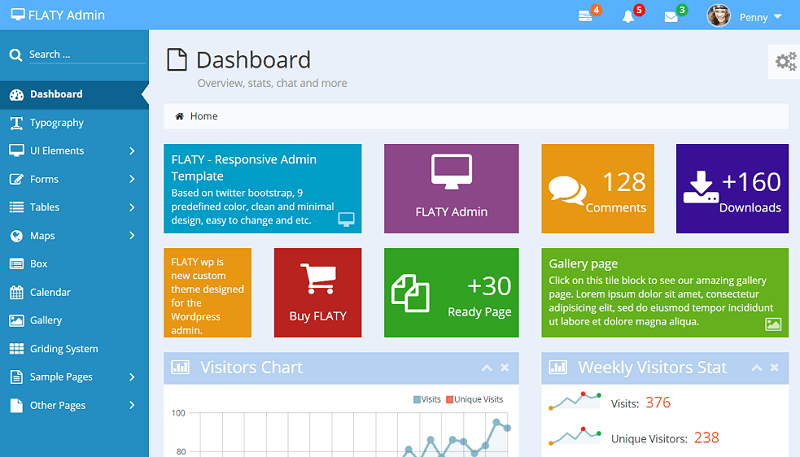Screen dimensions: 800x457
Task: Collapse the Visitors Chart panel
Action: tap(487, 368)
